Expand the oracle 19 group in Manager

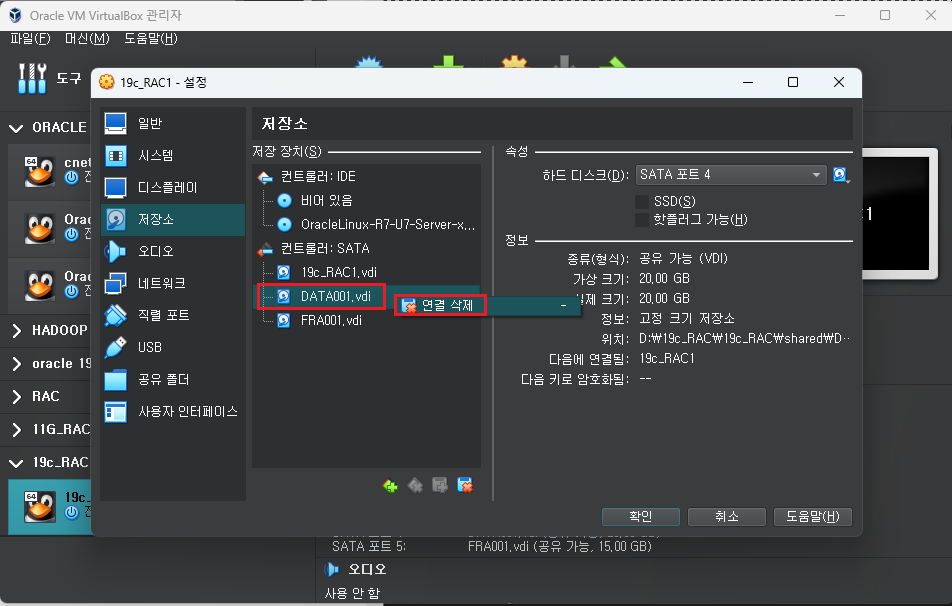[x=16, y=364]
